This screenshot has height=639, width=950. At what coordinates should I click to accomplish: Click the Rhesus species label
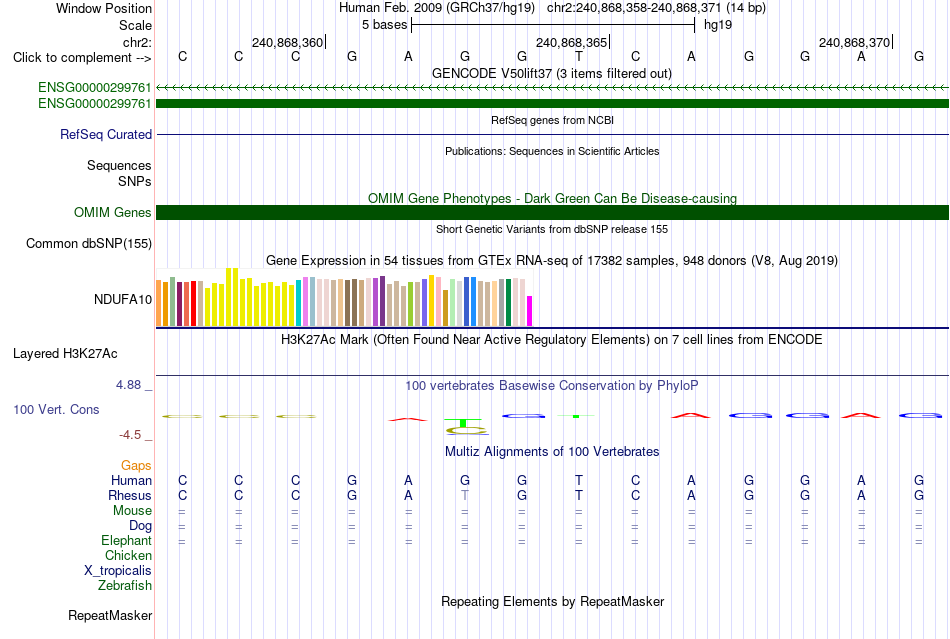tap(130, 495)
